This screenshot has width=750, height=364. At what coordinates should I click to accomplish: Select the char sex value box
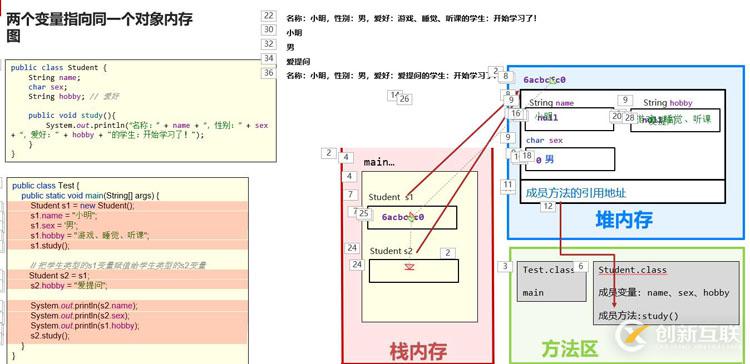click(x=570, y=159)
